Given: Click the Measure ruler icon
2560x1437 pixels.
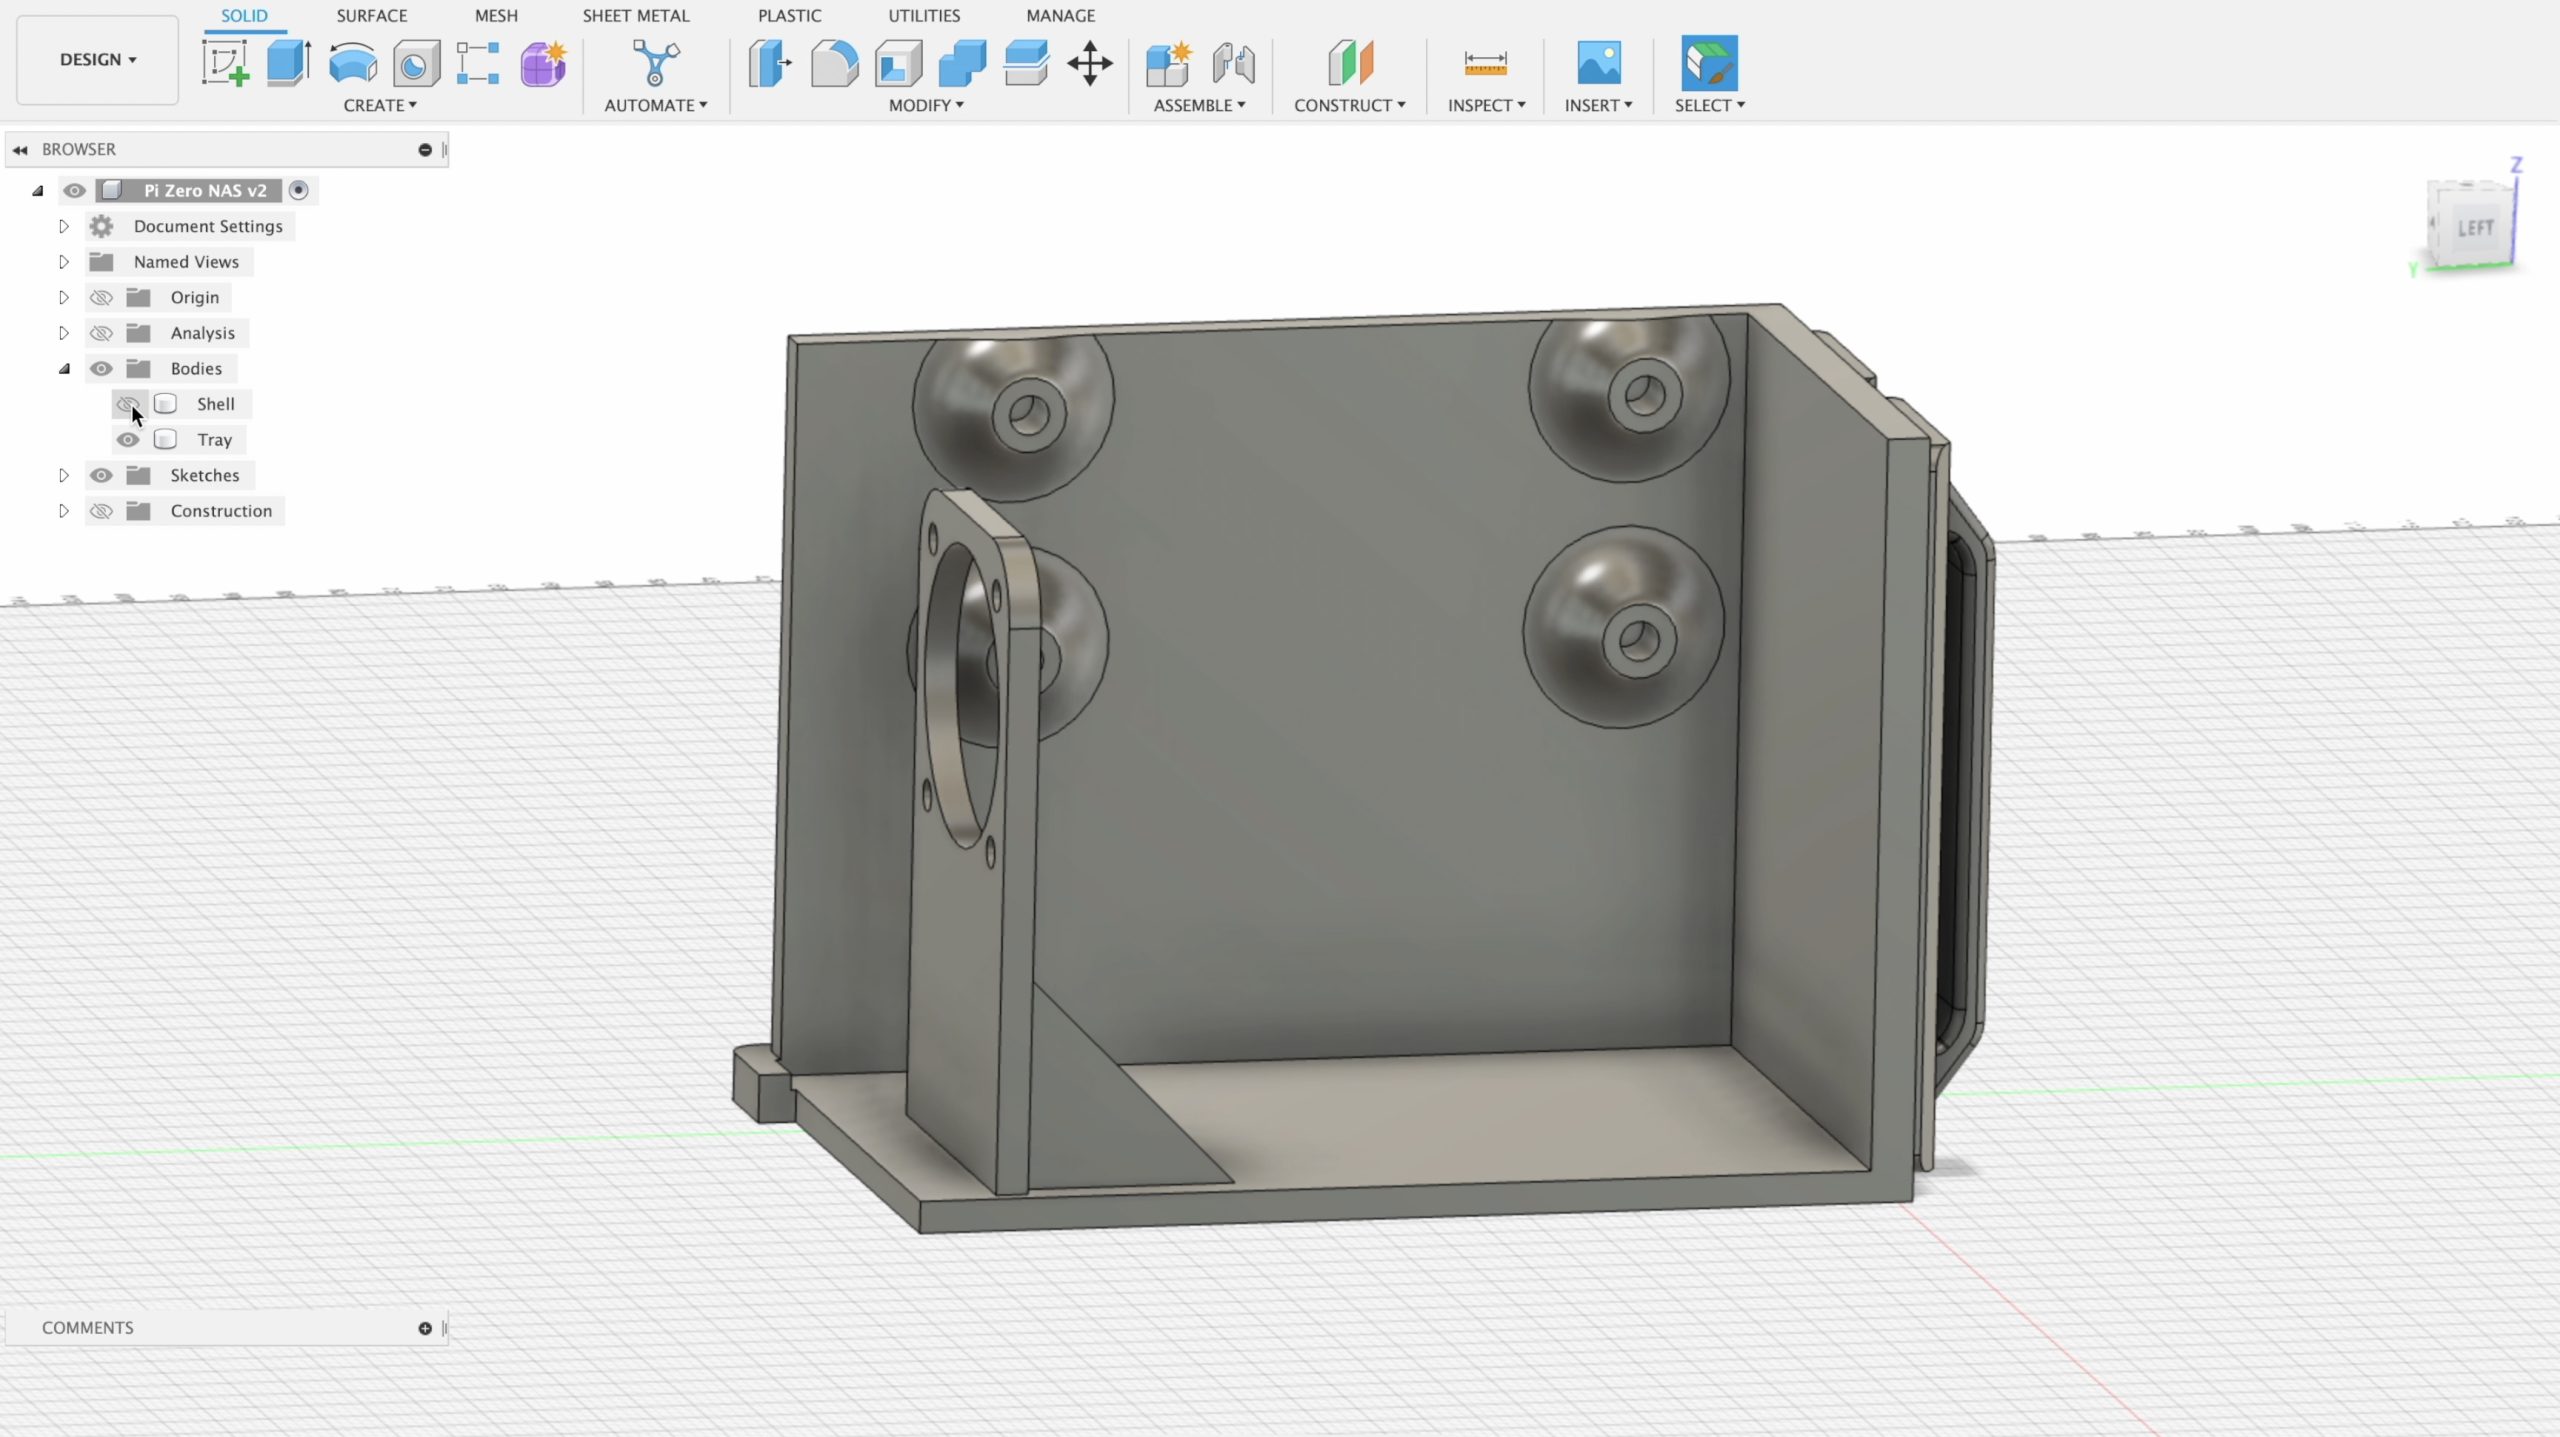Looking at the screenshot, I should (1485, 64).
